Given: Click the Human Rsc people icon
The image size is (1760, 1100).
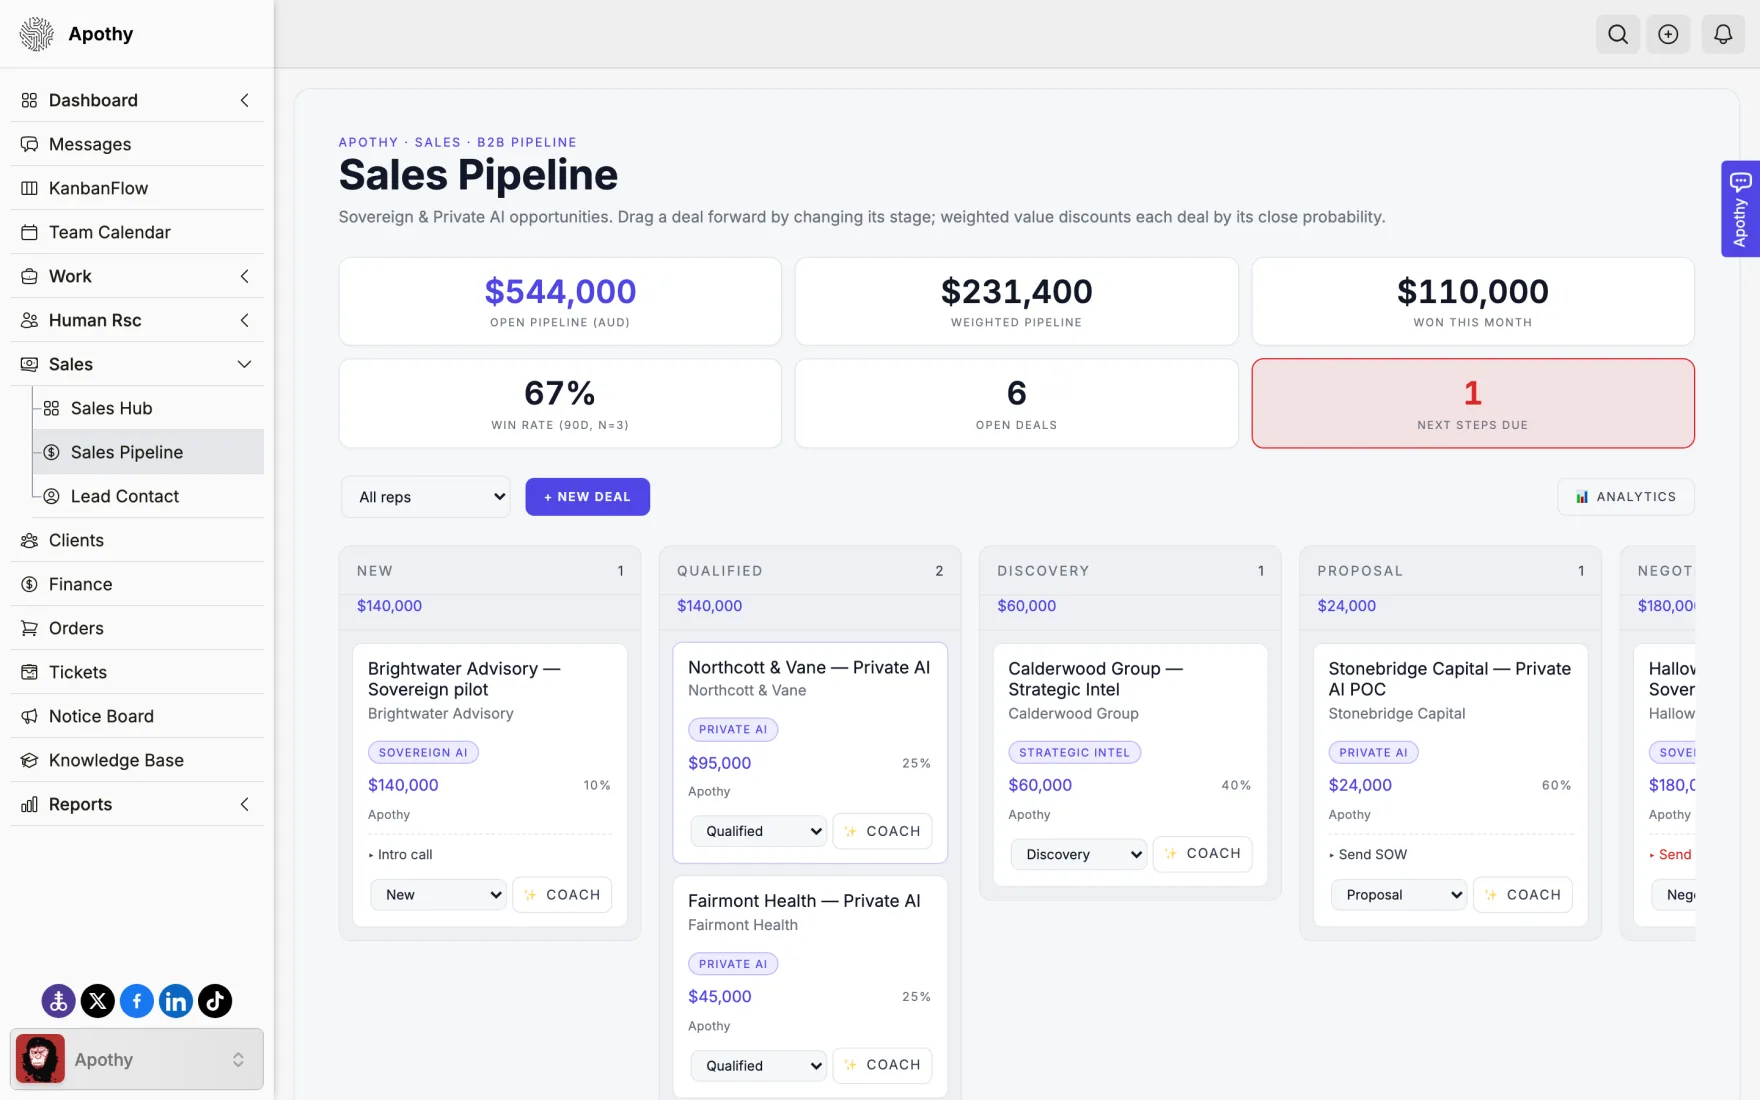Looking at the screenshot, I should point(29,320).
